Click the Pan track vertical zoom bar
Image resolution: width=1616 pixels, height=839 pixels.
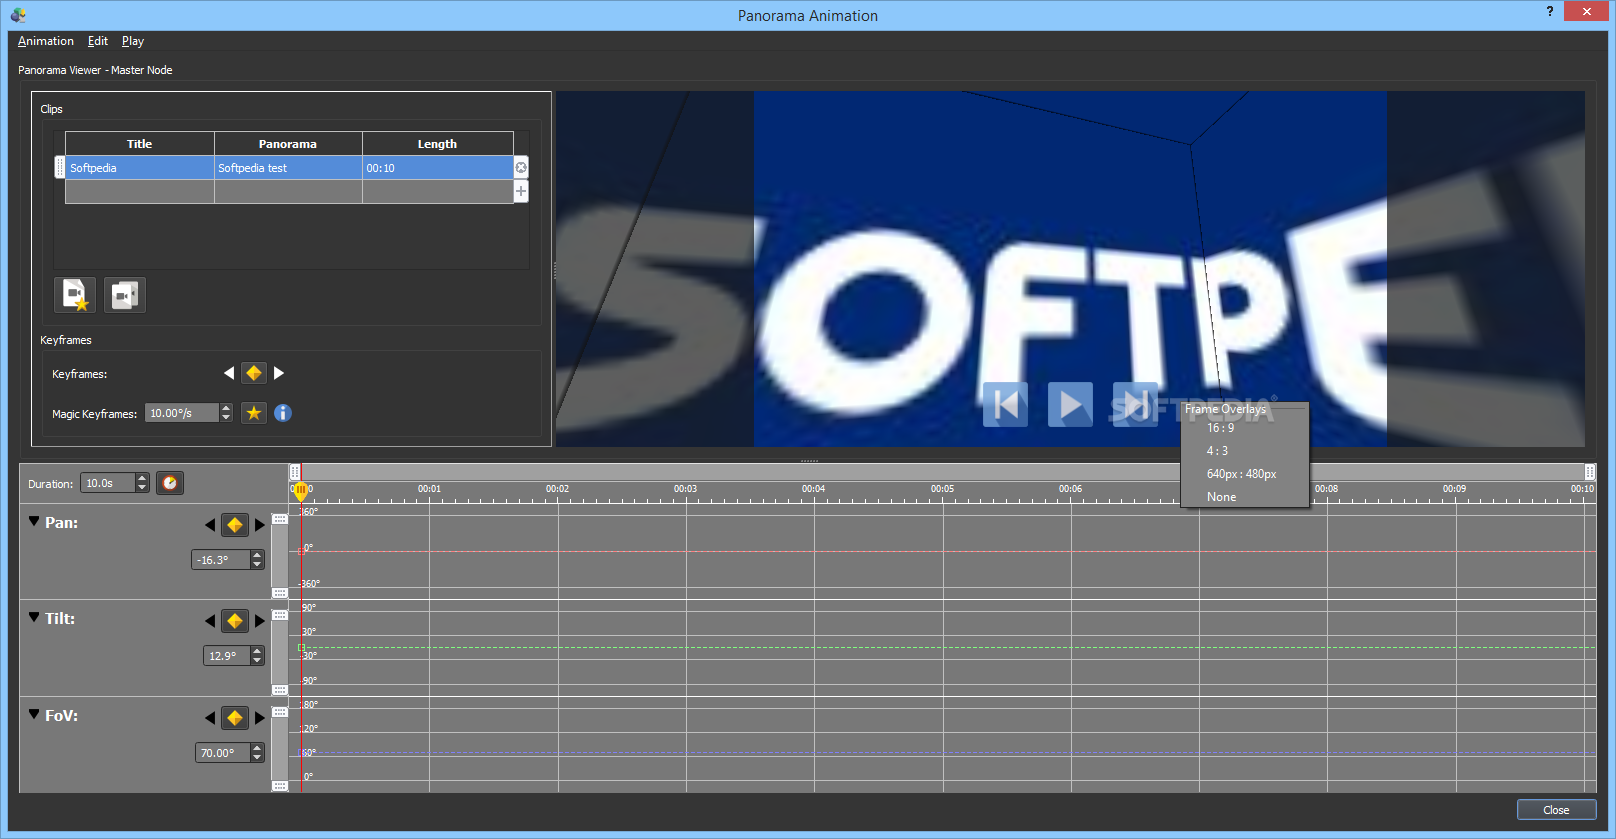click(x=280, y=556)
